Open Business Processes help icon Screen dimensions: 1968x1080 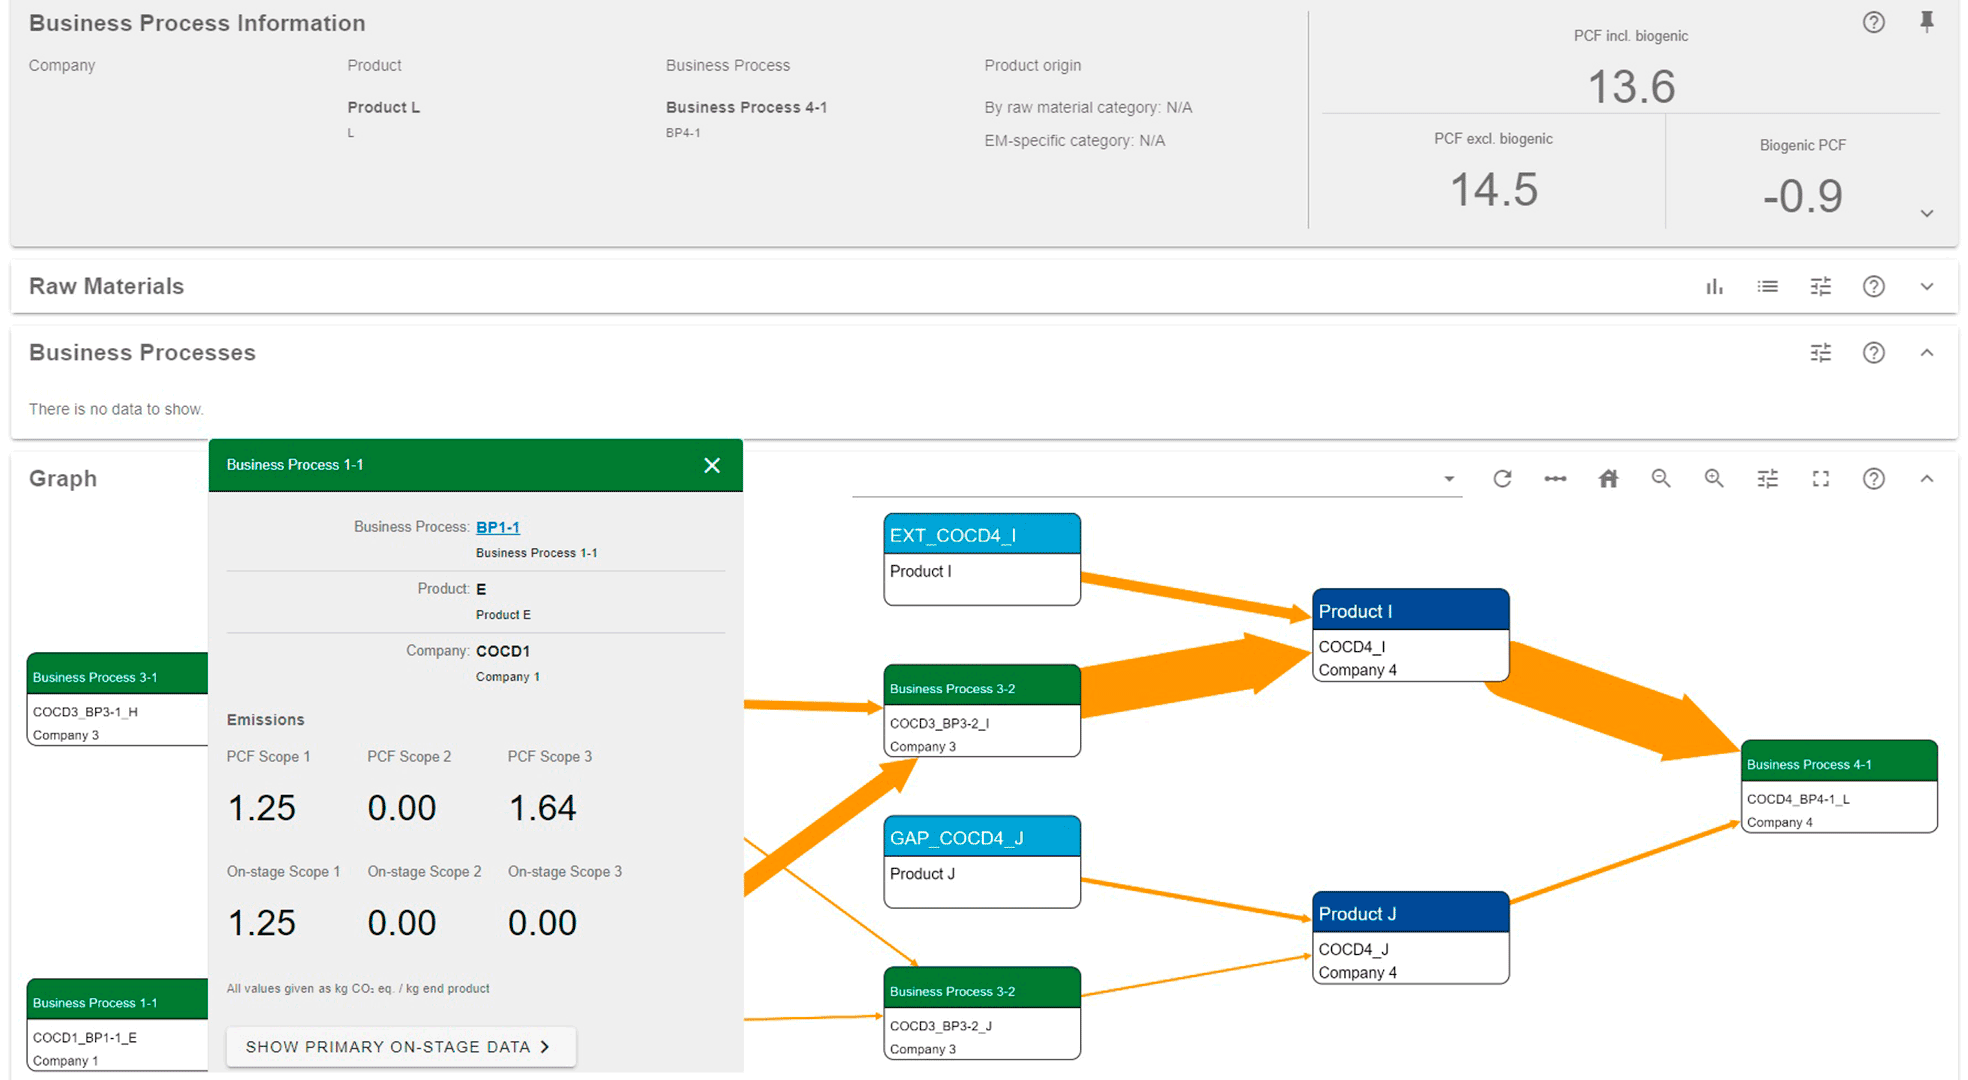[1874, 353]
